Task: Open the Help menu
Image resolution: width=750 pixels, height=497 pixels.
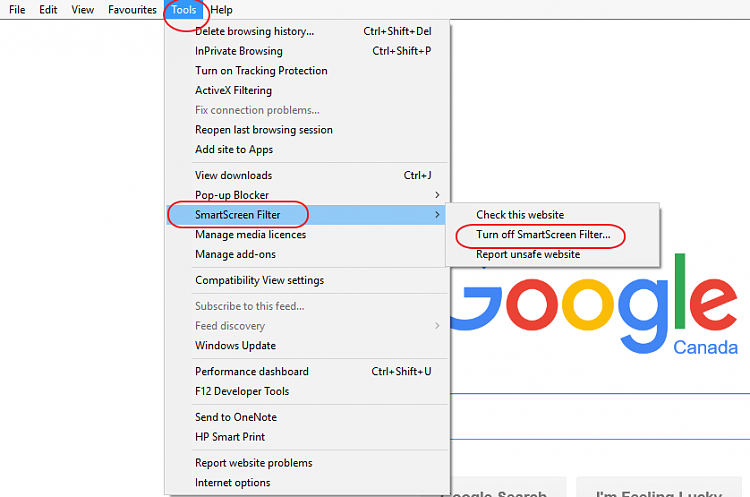Action: (x=221, y=10)
